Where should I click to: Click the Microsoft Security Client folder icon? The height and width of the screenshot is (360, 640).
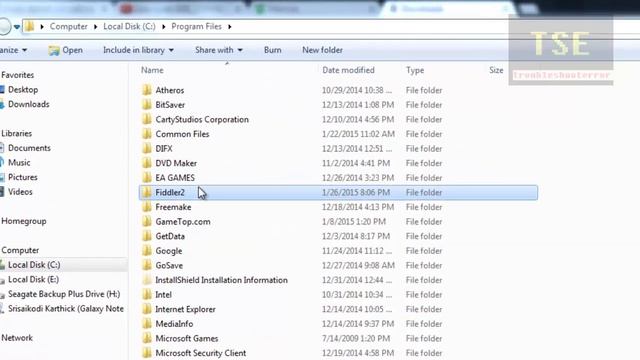[147, 353]
